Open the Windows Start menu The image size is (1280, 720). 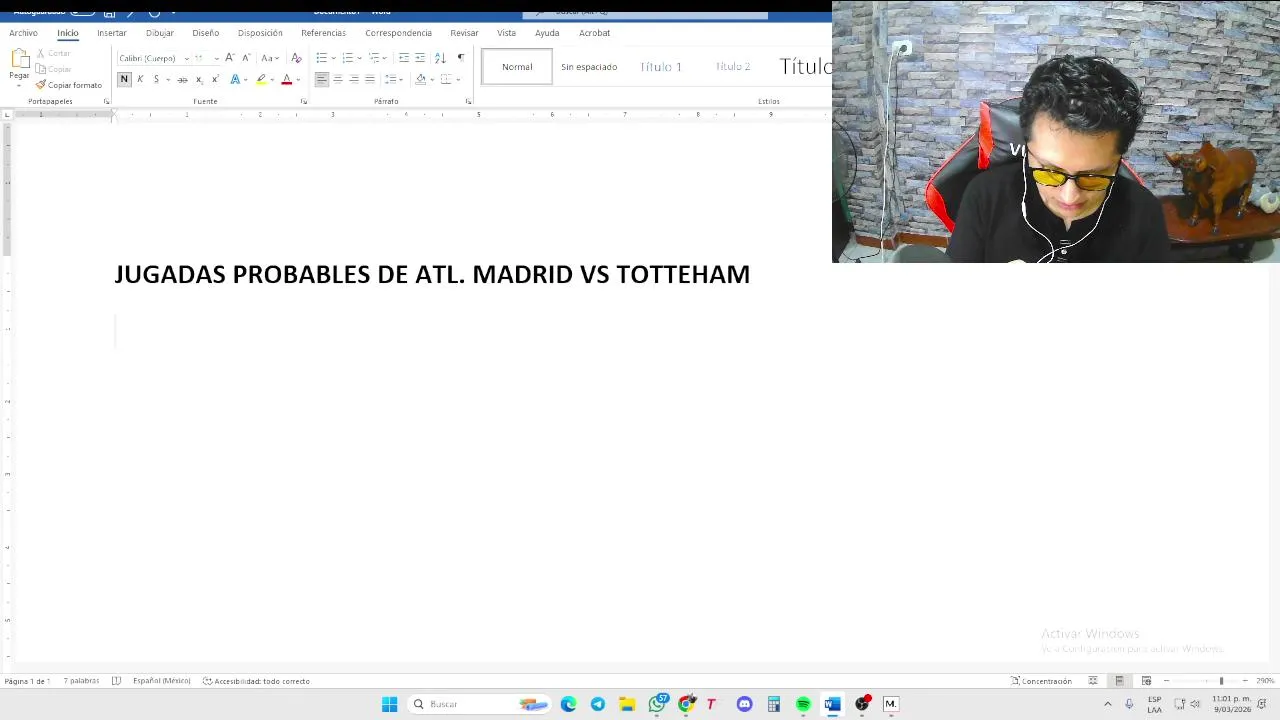[389, 704]
